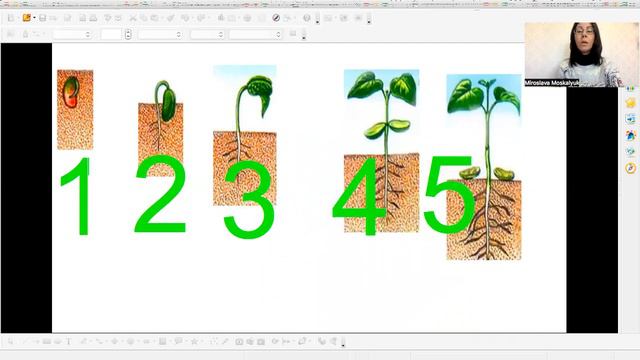
Task: Click the Cut scissors icon
Action: click(133, 18)
